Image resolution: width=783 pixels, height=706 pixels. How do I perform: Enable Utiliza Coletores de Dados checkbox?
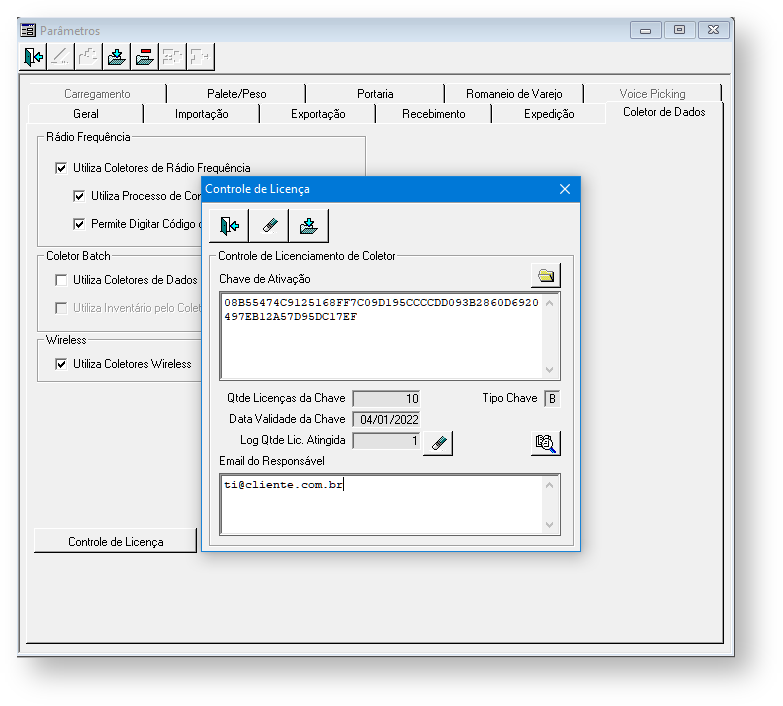(x=61, y=280)
